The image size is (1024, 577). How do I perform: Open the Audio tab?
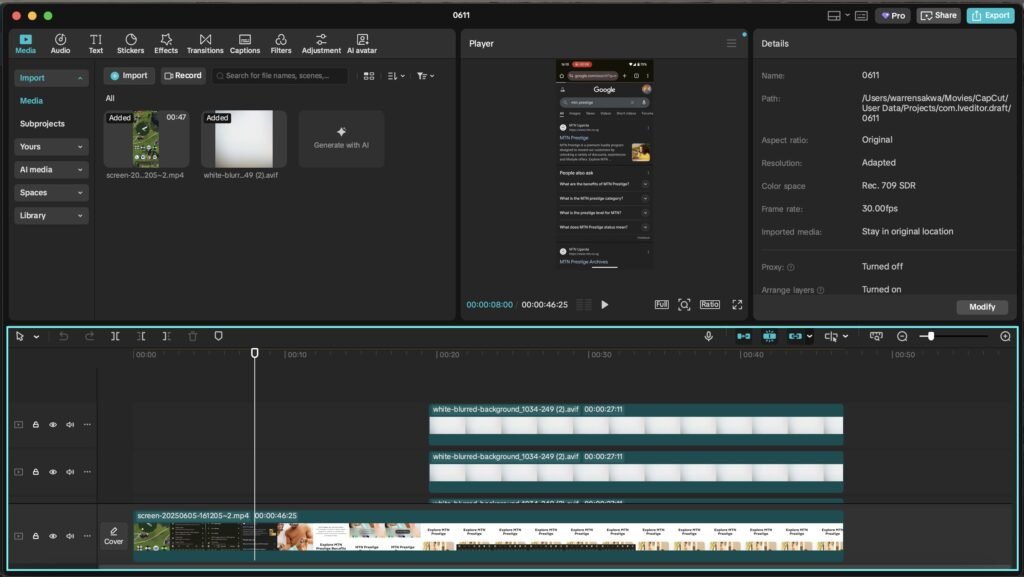(x=60, y=44)
